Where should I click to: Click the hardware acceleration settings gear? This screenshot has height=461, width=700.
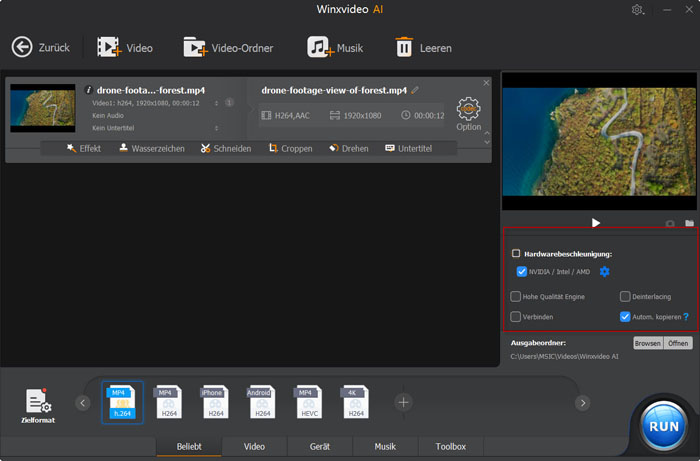click(604, 272)
